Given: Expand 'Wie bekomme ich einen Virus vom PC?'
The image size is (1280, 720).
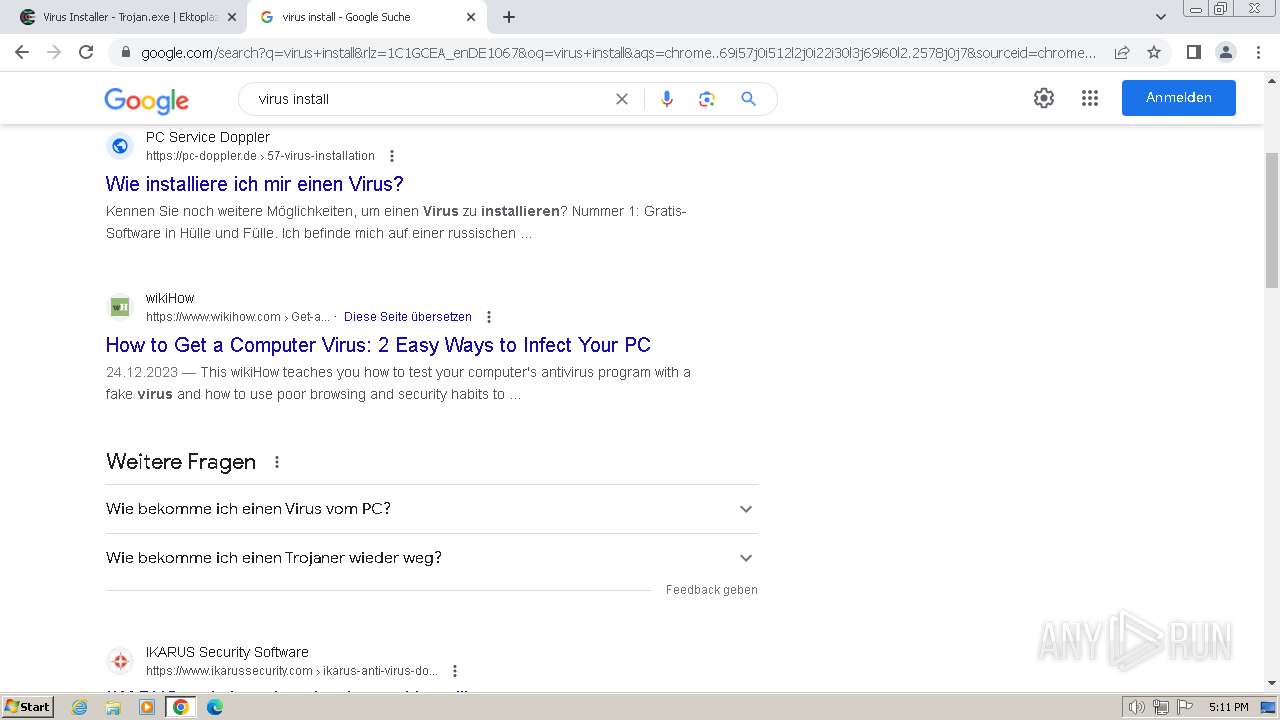Looking at the screenshot, I should click(432, 509).
